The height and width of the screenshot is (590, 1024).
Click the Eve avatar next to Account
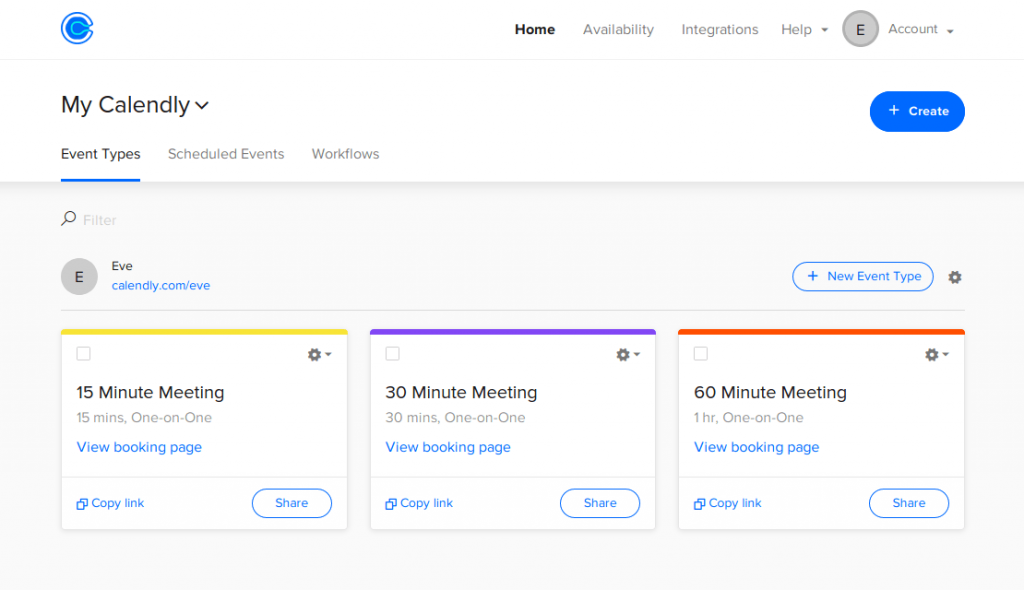click(860, 29)
